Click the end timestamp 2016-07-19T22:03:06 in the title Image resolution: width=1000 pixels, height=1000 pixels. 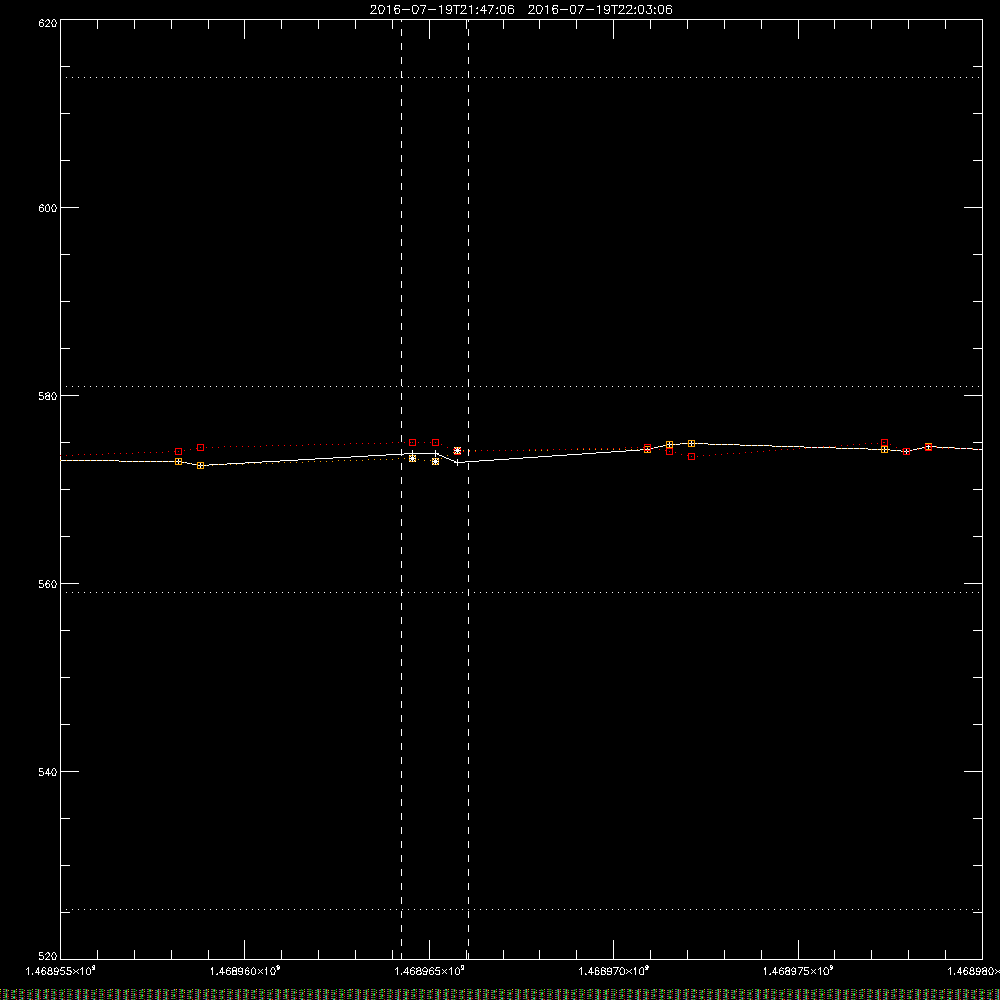(600, 10)
